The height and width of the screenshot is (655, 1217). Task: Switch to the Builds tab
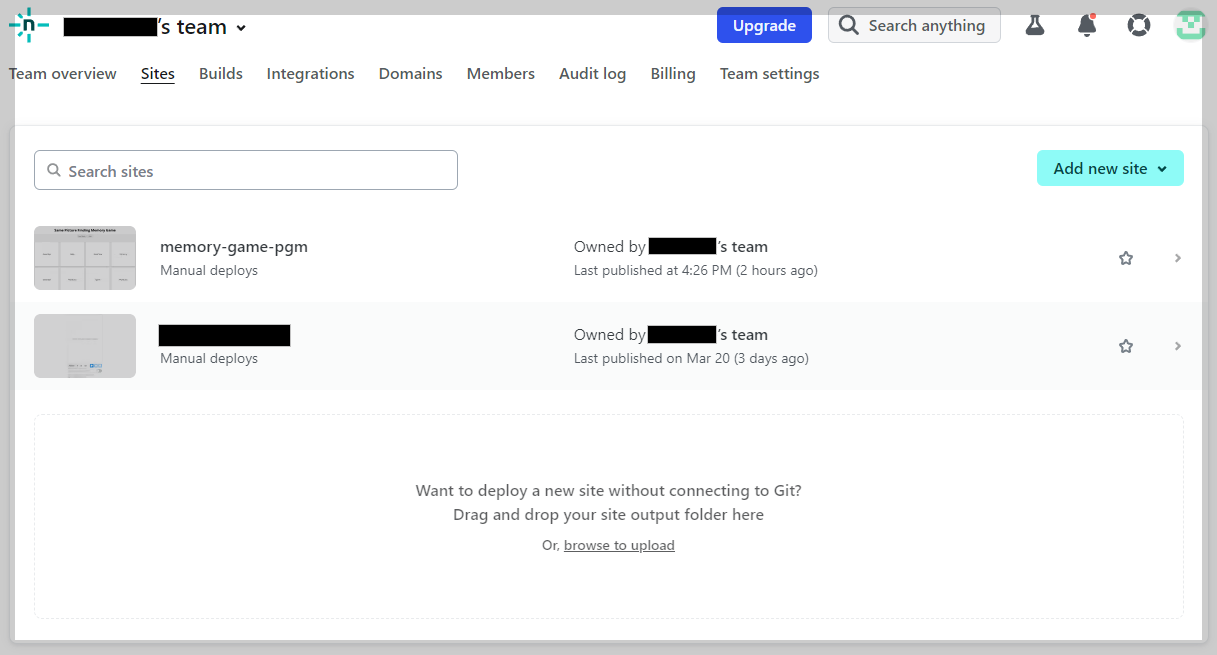(x=221, y=74)
